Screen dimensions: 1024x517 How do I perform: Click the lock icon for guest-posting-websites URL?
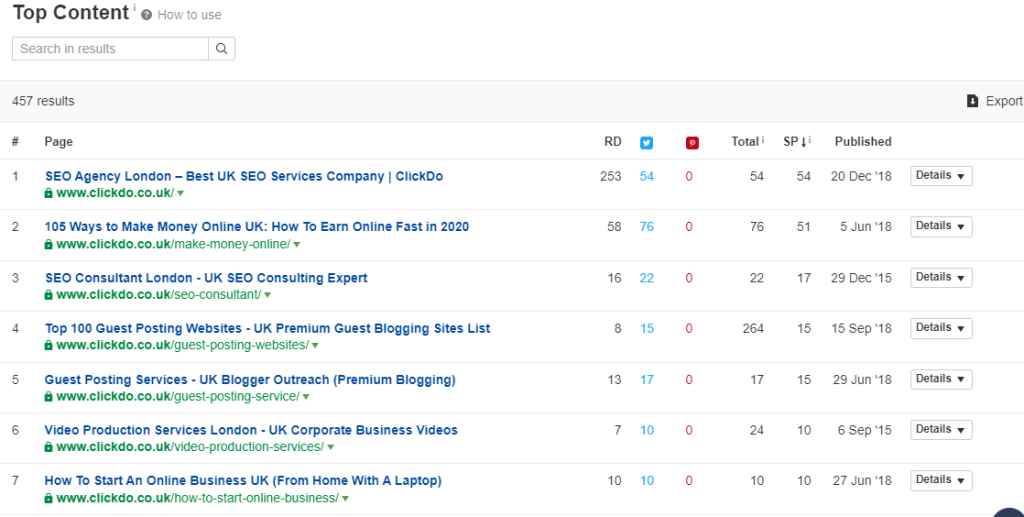(x=48, y=345)
